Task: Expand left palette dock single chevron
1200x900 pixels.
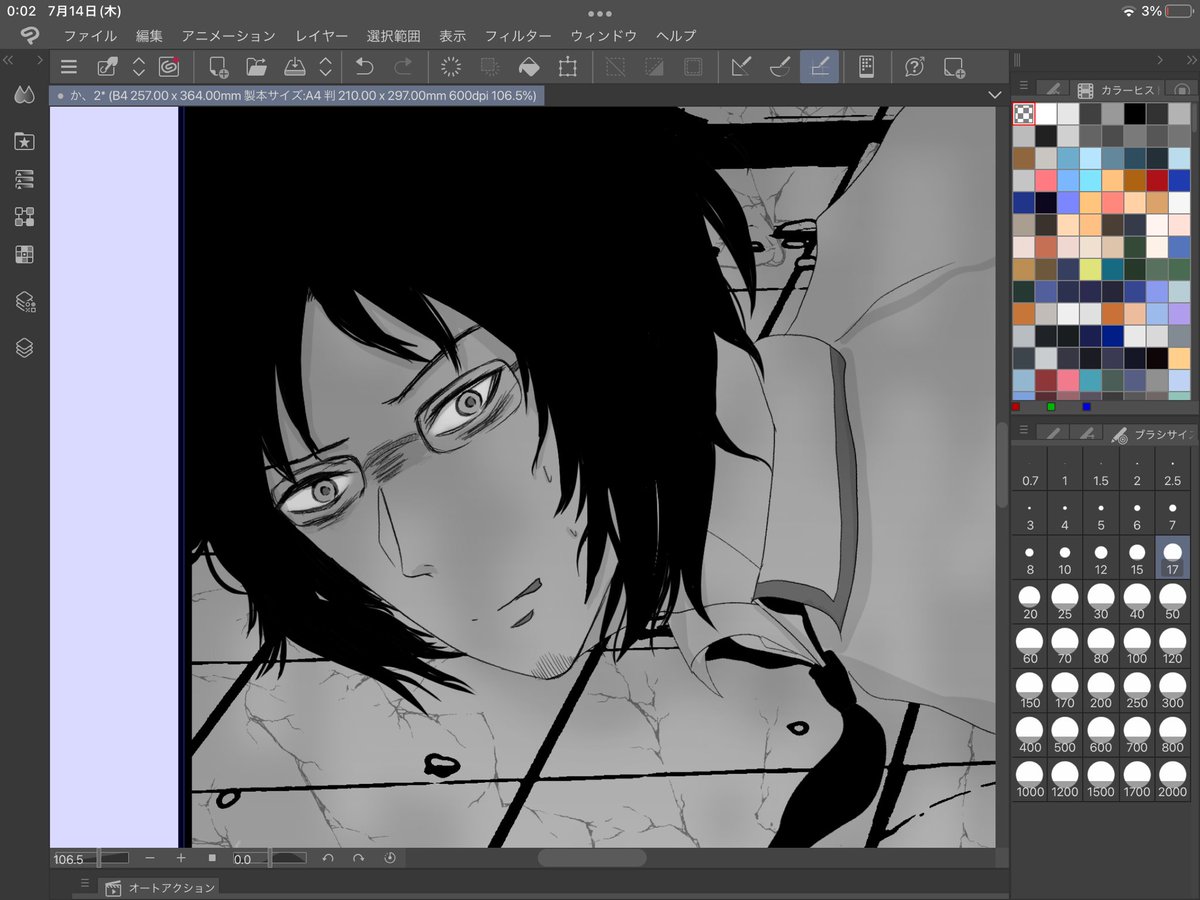Action: tap(40, 61)
